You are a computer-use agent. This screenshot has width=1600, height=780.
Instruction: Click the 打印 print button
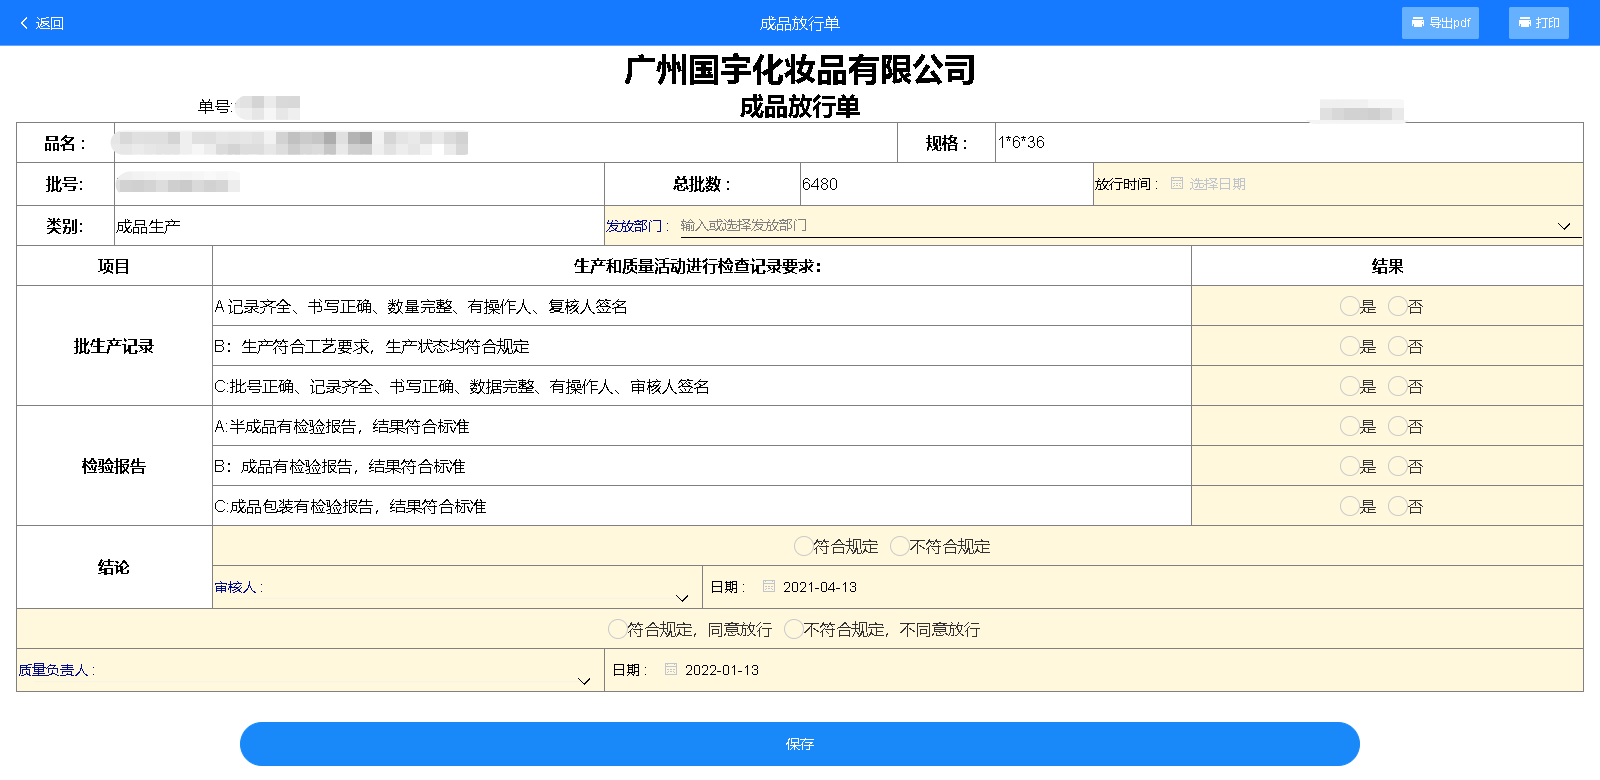click(1538, 23)
